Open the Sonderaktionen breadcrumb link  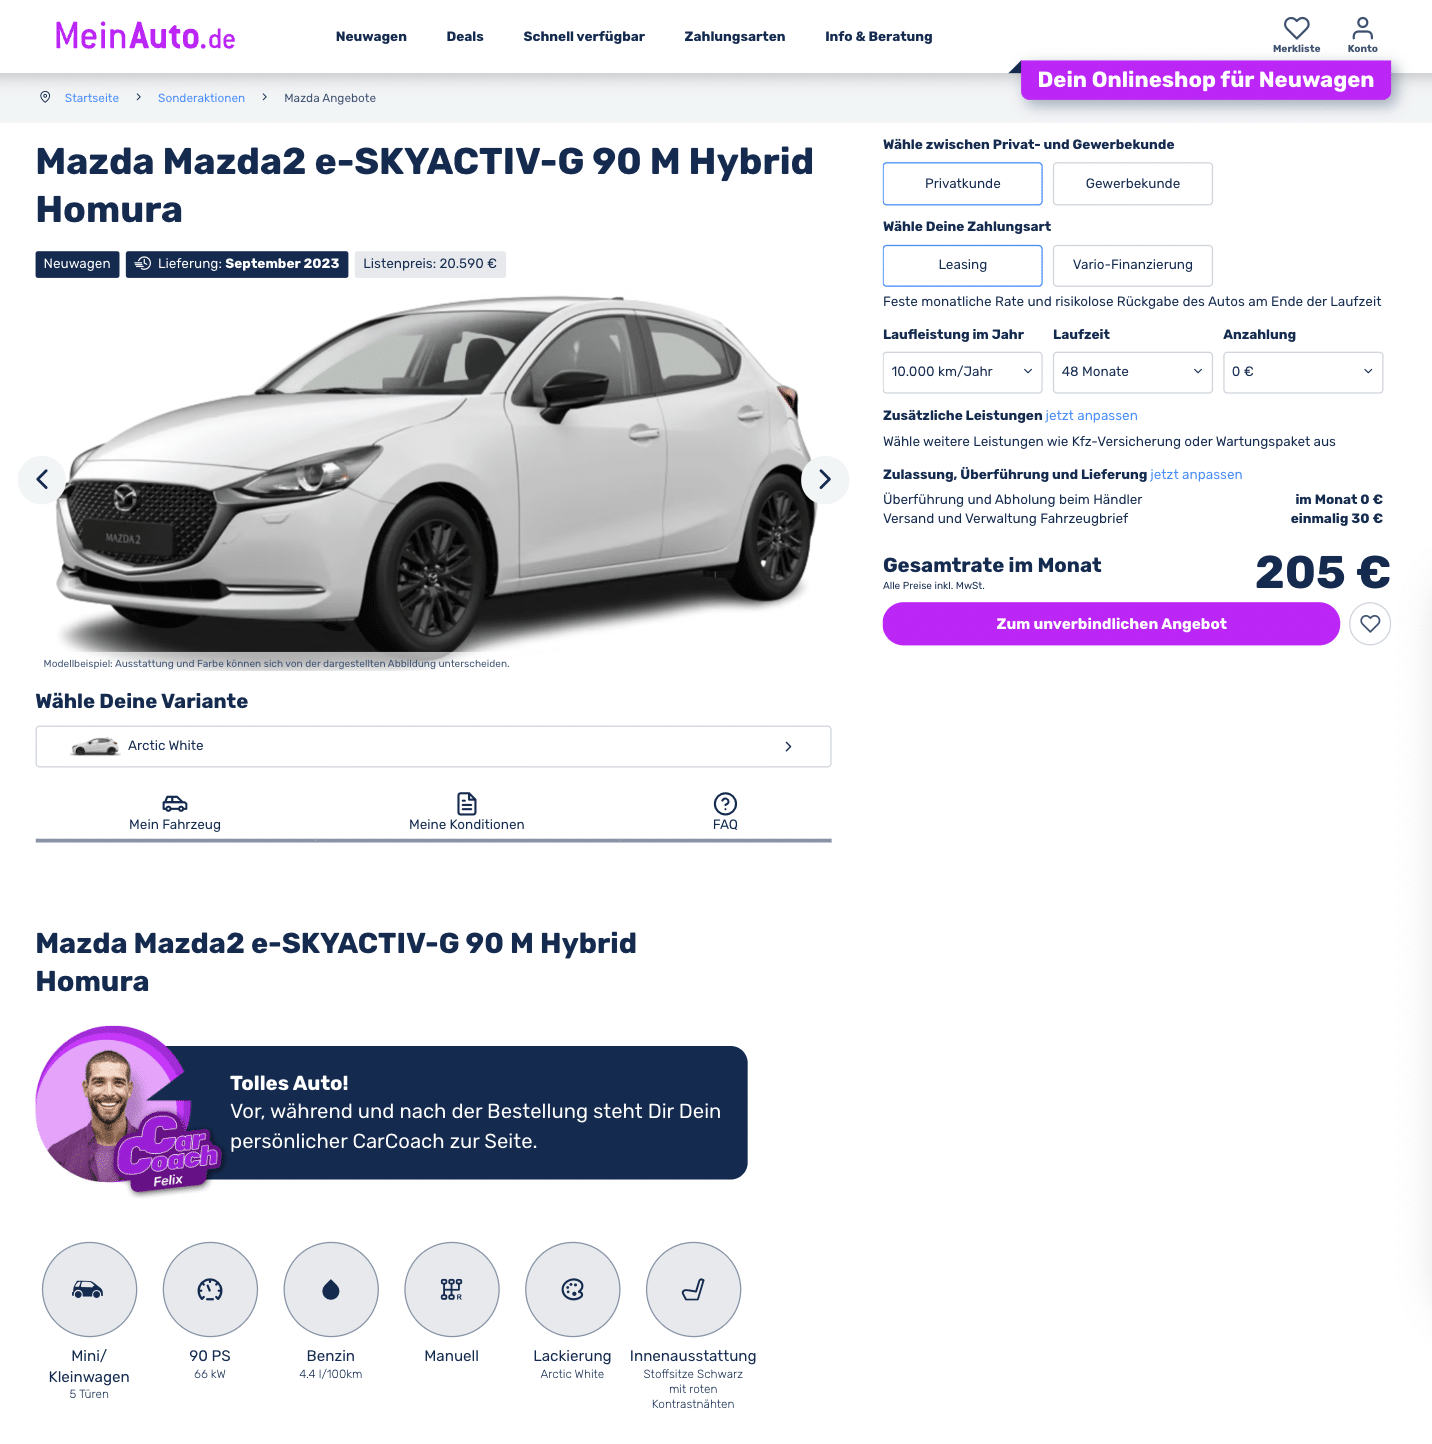tap(201, 98)
